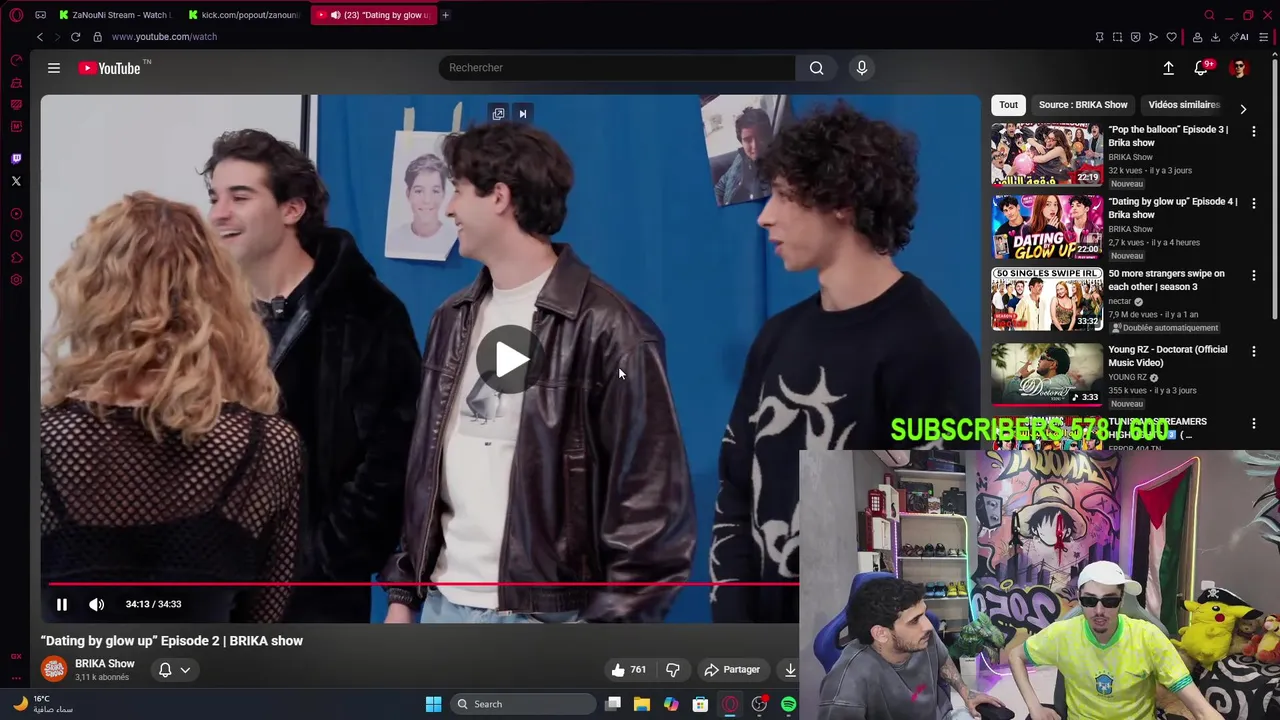This screenshot has height=720, width=1280.
Task: Select the Dating by glow up browser tab
Action: click(x=374, y=15)
